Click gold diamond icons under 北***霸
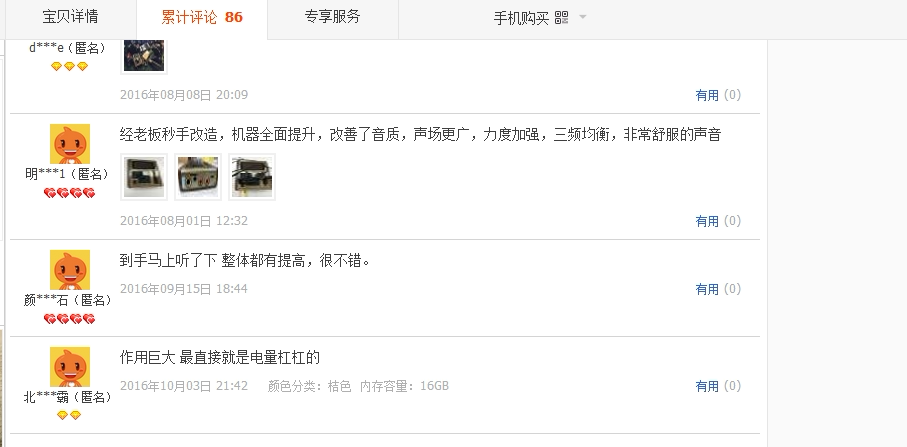 coord(69,415)
